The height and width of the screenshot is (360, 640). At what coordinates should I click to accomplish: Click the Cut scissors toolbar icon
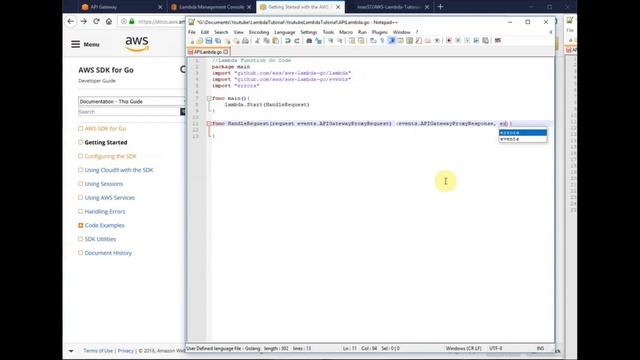tap(257, 41)
